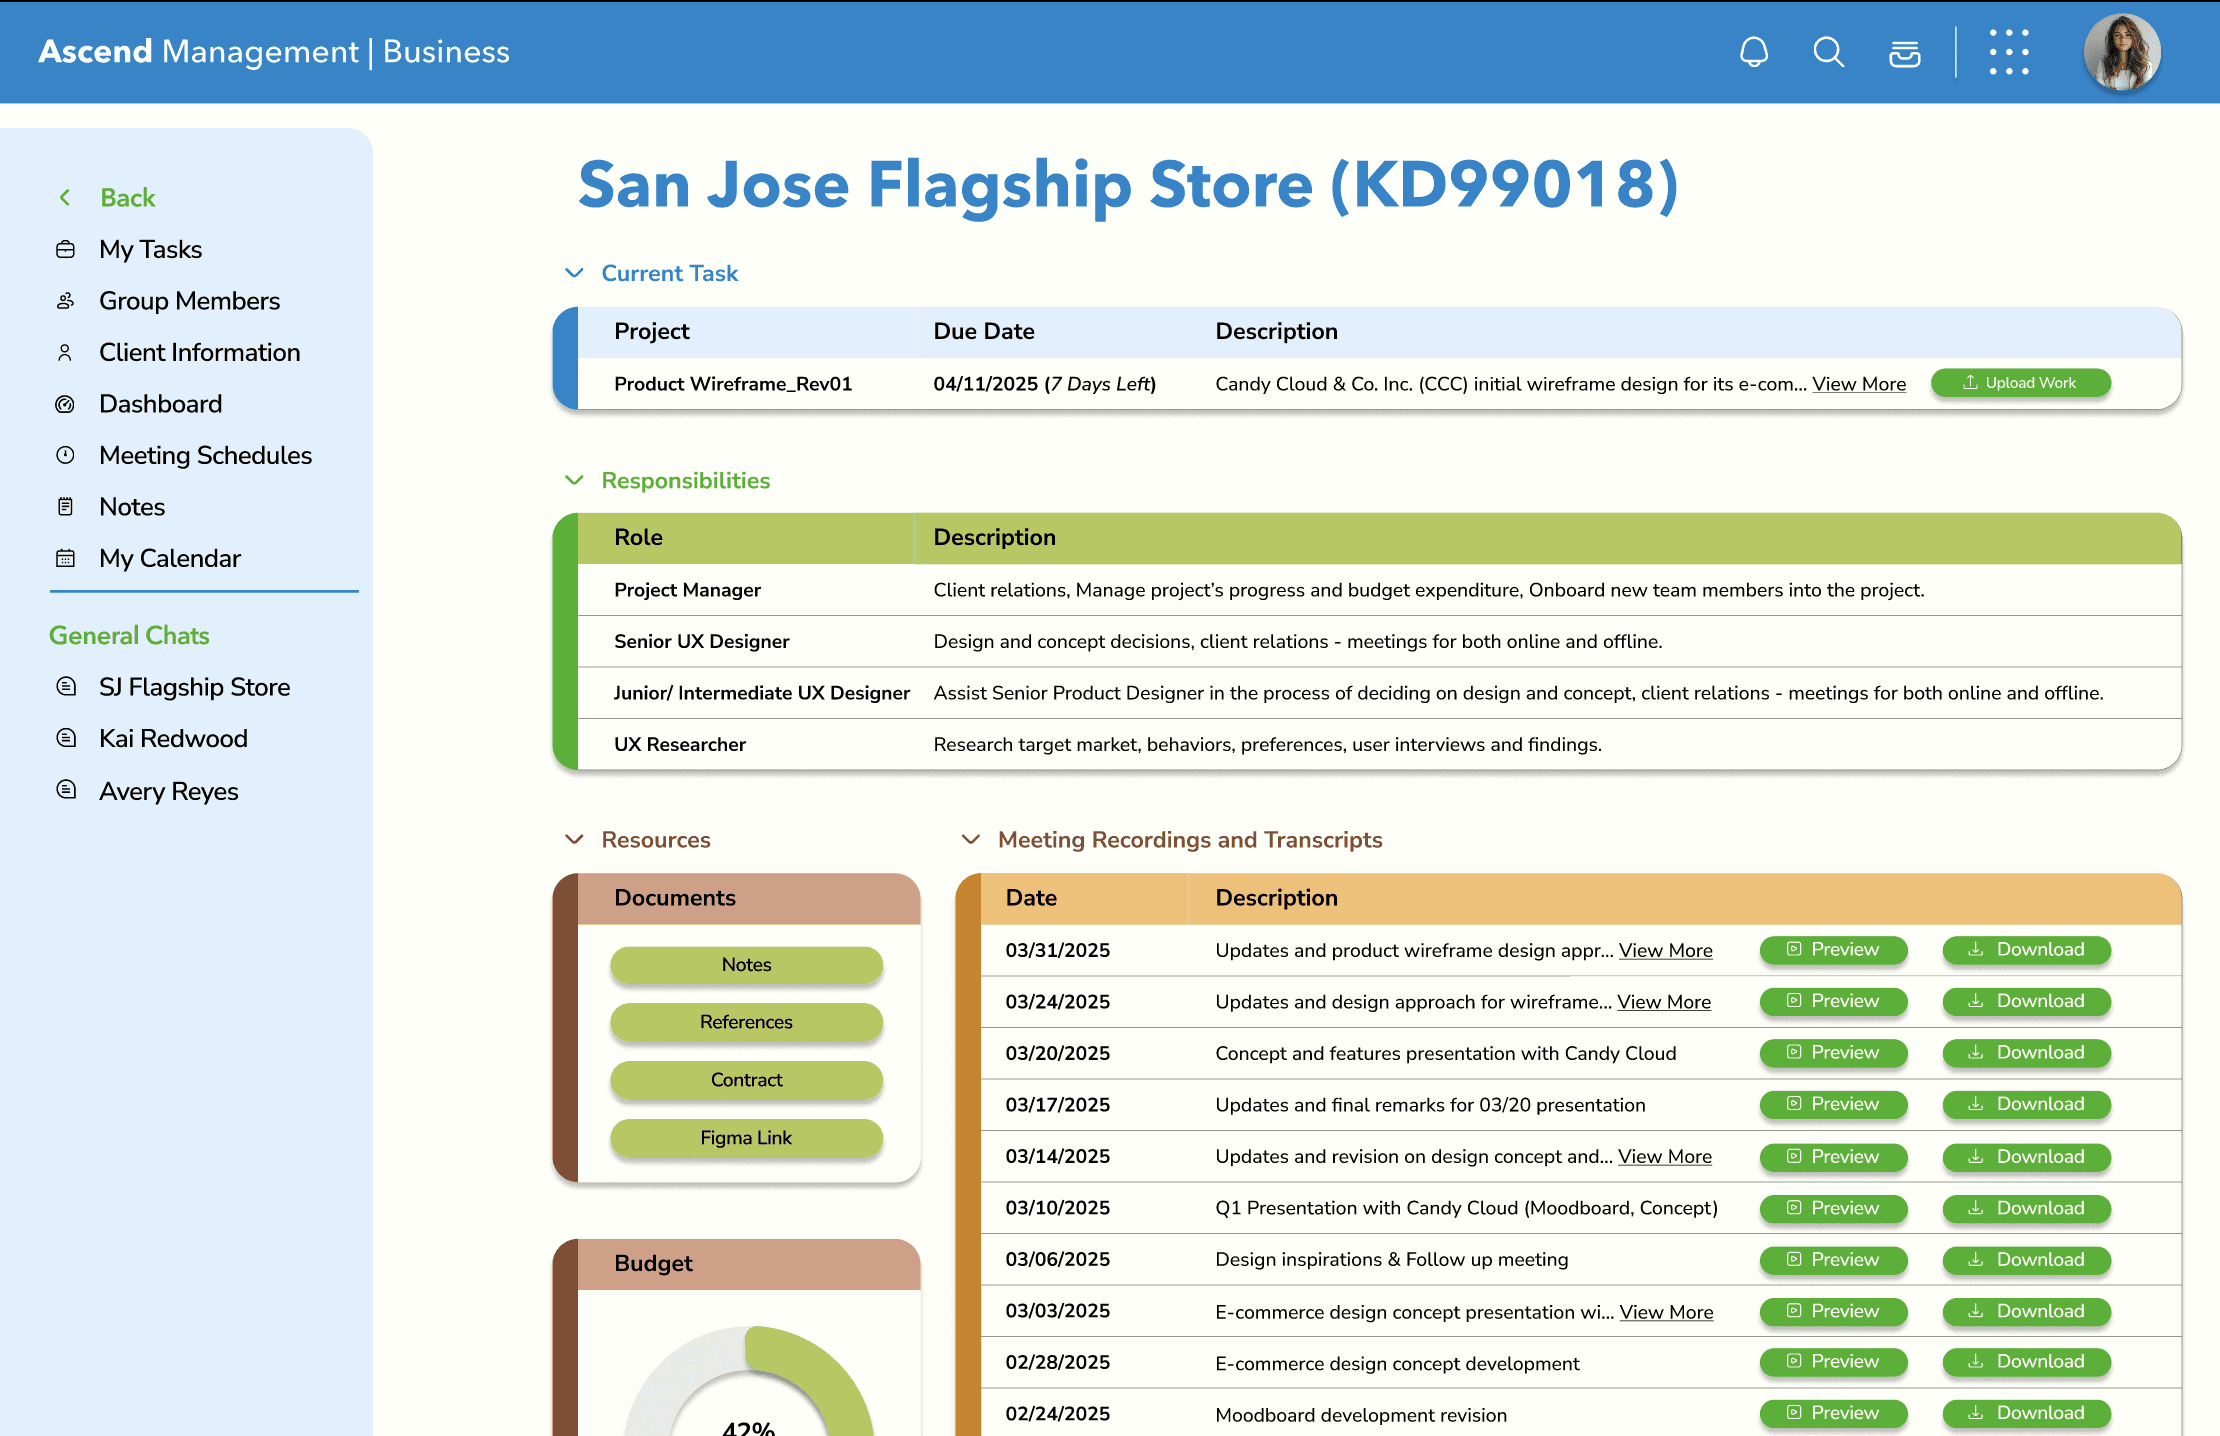Click the user profile avatar

coord(2122,52)
